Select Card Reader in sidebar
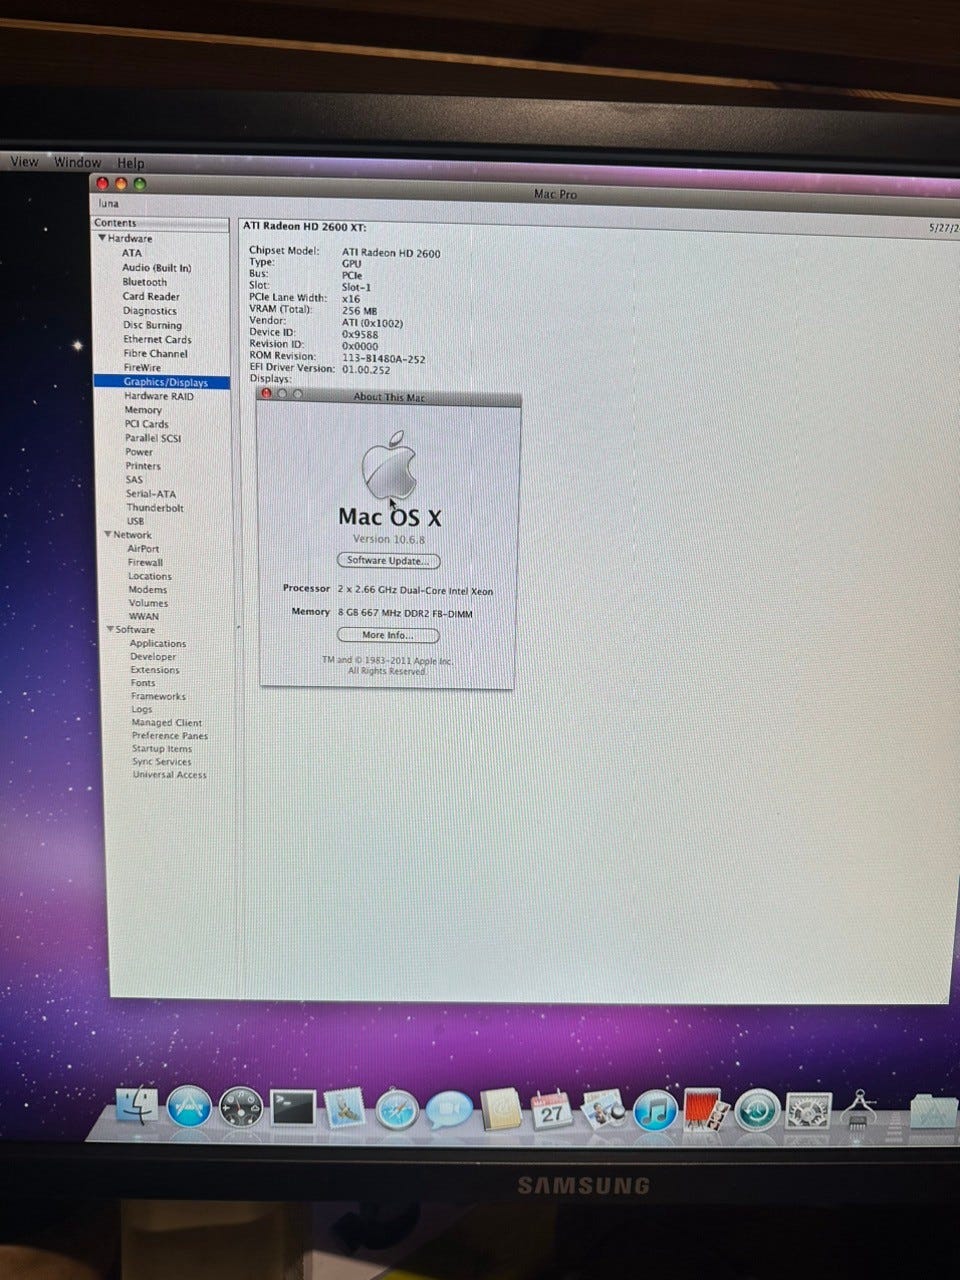The image size is (960, 1280). 151,296
